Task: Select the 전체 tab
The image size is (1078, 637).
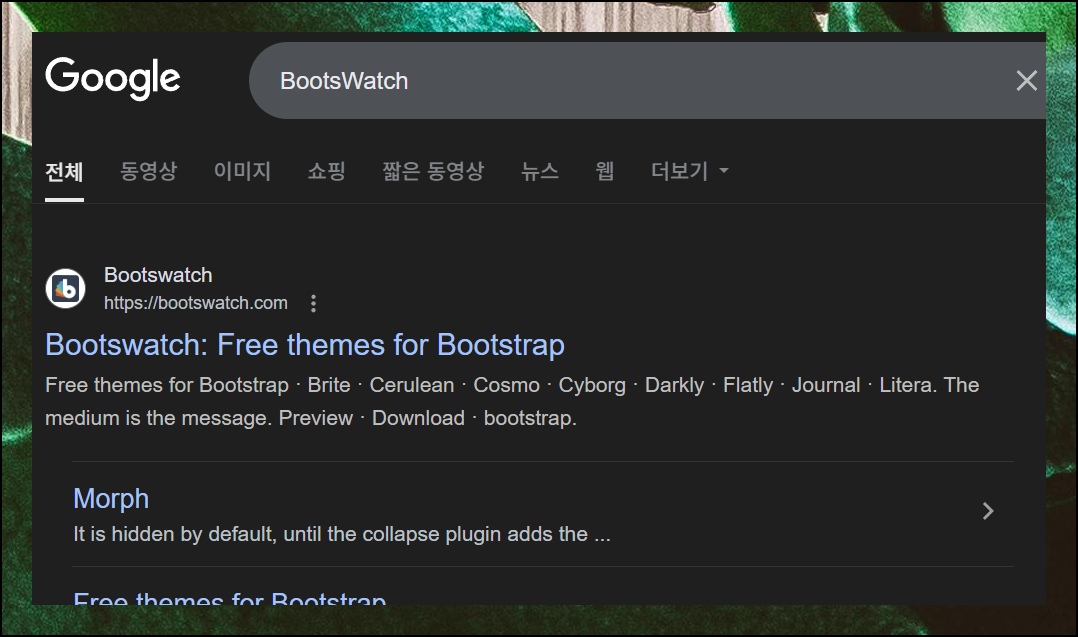Action: click(x=64, y=171)
